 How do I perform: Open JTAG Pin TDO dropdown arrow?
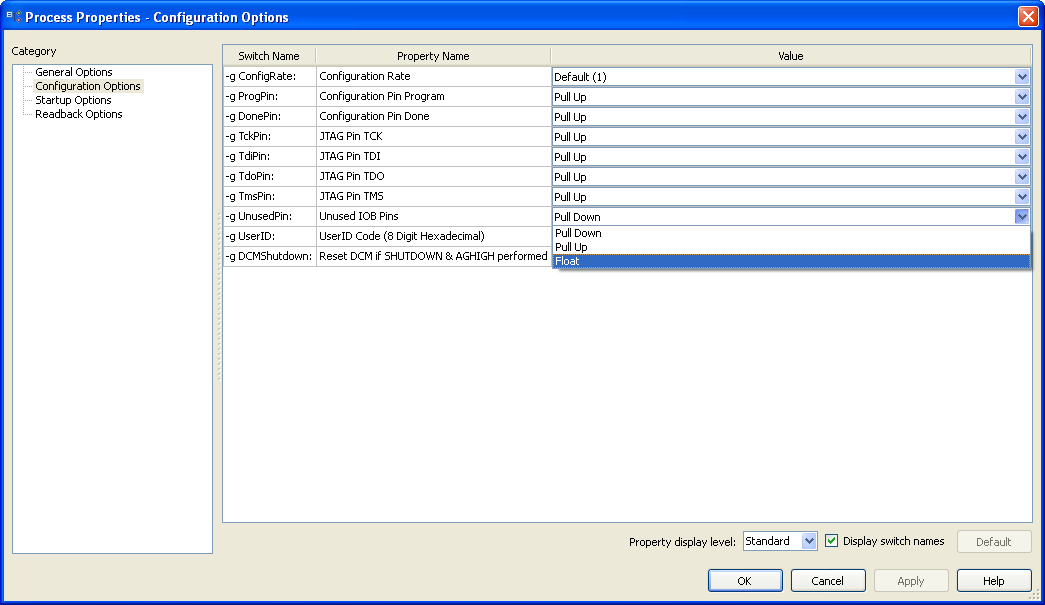pyautogui.click(x=1022, y=177)
